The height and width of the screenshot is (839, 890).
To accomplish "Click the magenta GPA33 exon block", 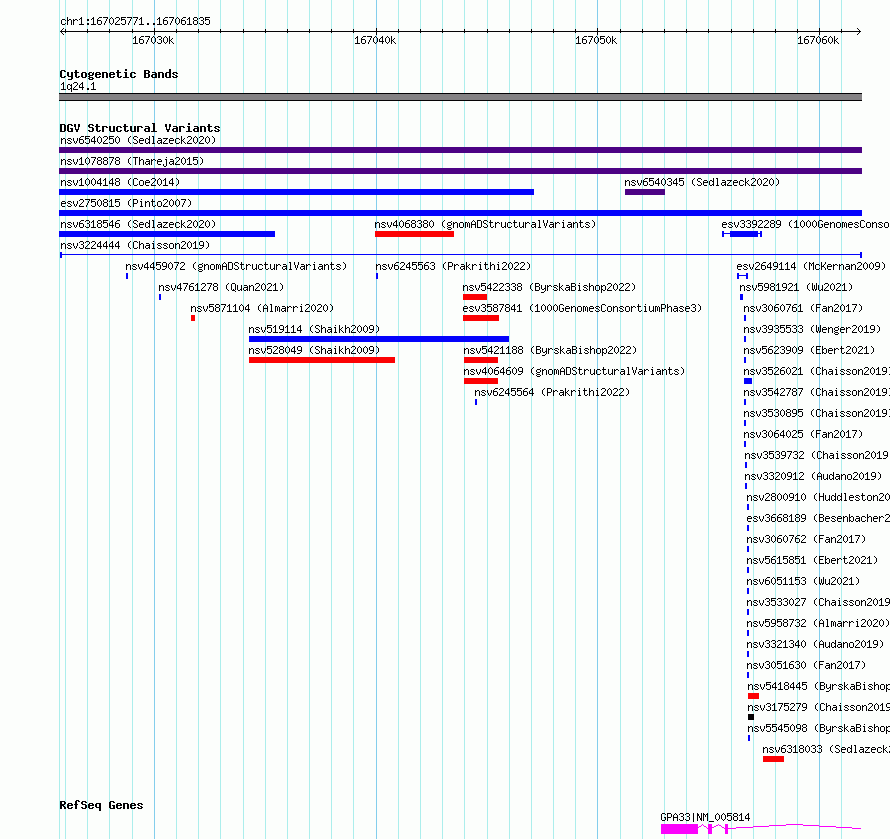I will tap(679, 829).
